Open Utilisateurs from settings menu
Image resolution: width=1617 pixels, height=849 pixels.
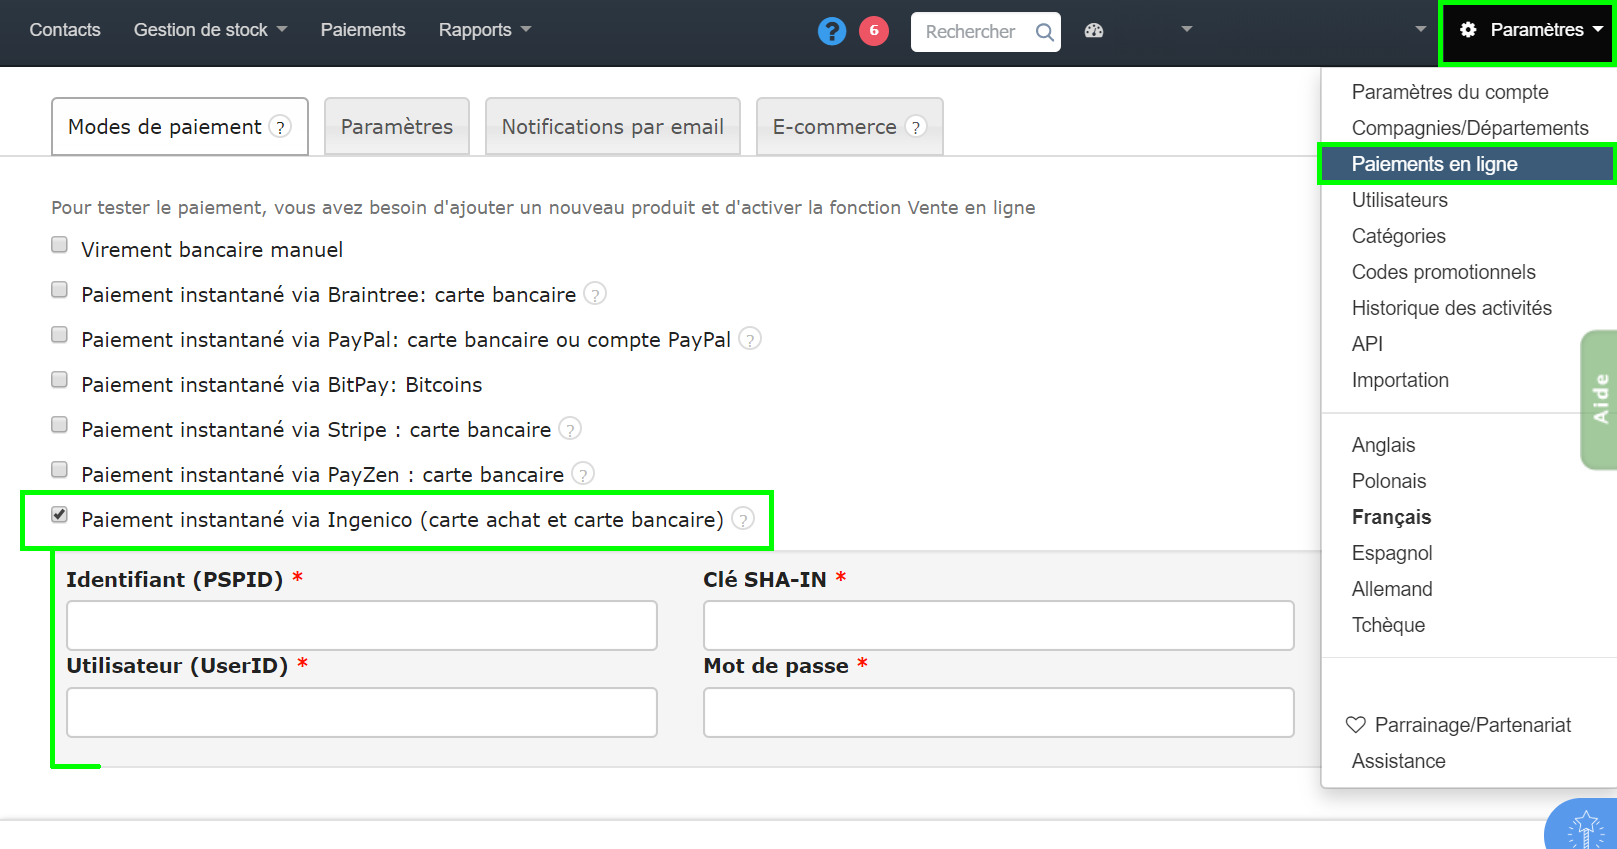coord(1400,200)
